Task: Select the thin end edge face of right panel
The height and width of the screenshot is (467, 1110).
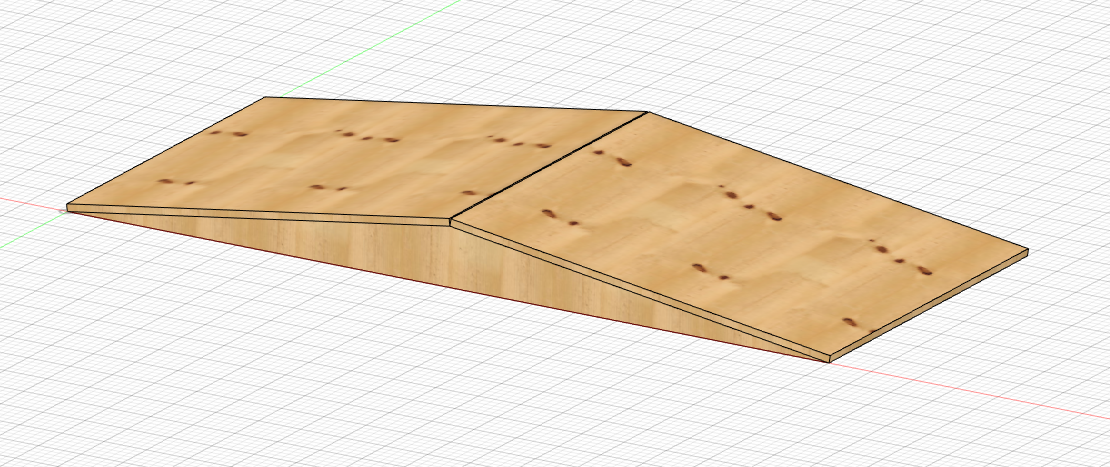Action: 929,306
